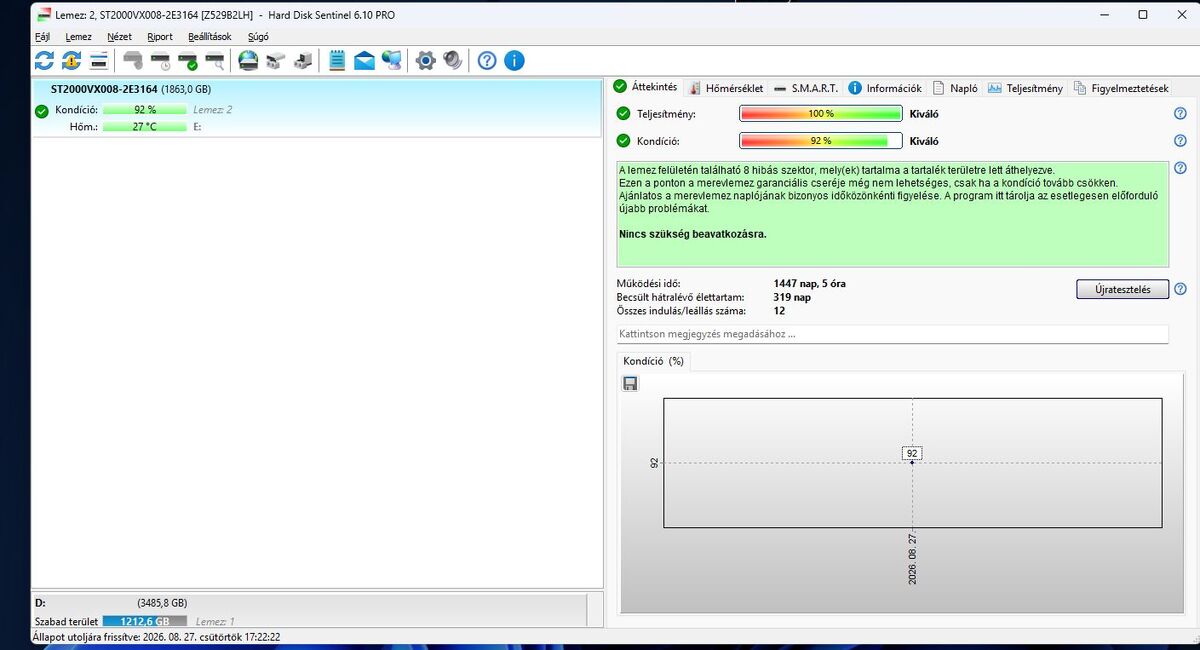The height and width of the screenshot is (650, 1200).
Task: Click the D: free space bar 1212,6 GB
Action: [x=144, y=622]
